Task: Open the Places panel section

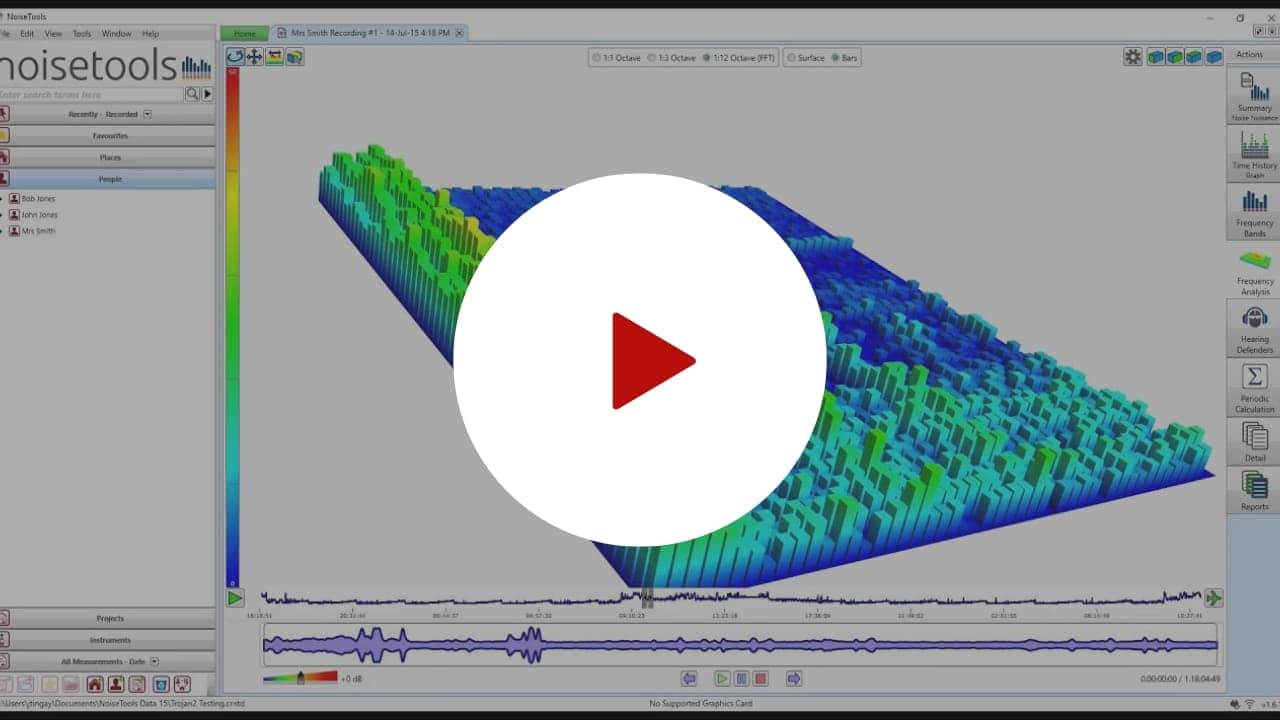Action: click(107, 157)
